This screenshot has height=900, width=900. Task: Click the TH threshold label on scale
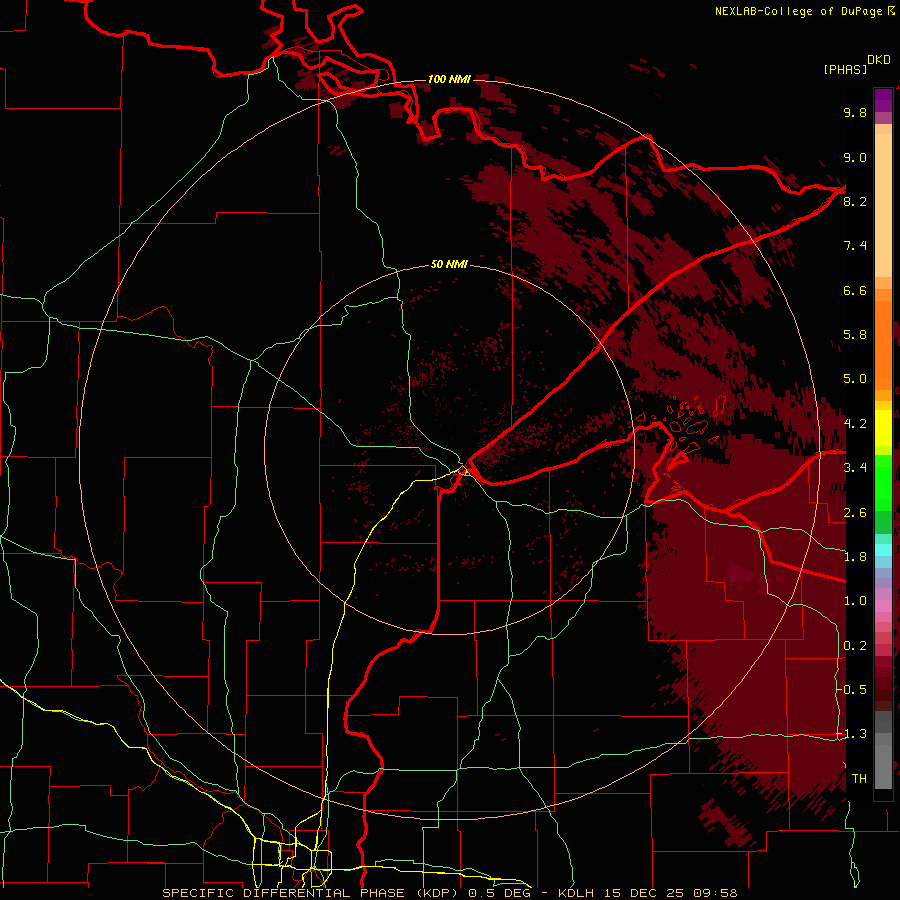pyautogui.click(x=859, y=779)
